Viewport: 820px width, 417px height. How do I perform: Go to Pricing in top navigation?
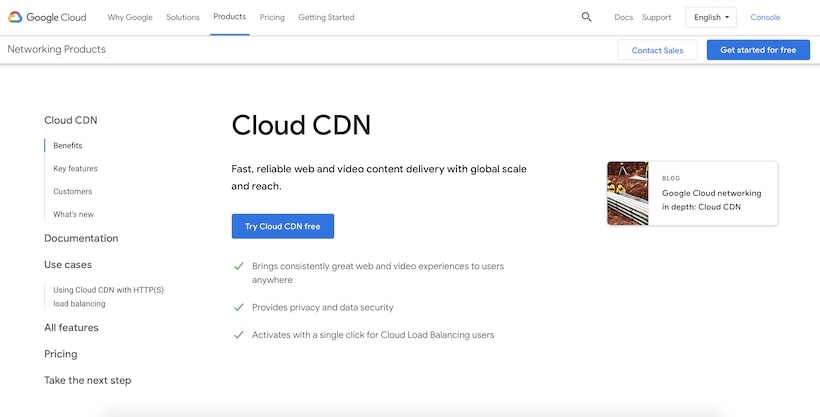272,17
